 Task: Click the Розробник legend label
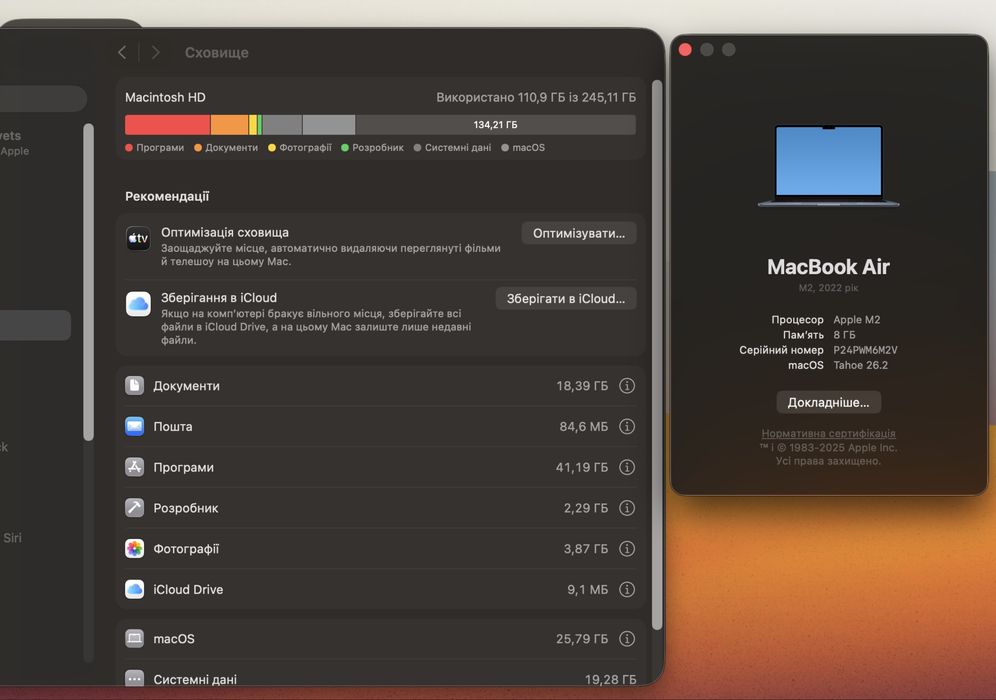click(x=378, y=147)
